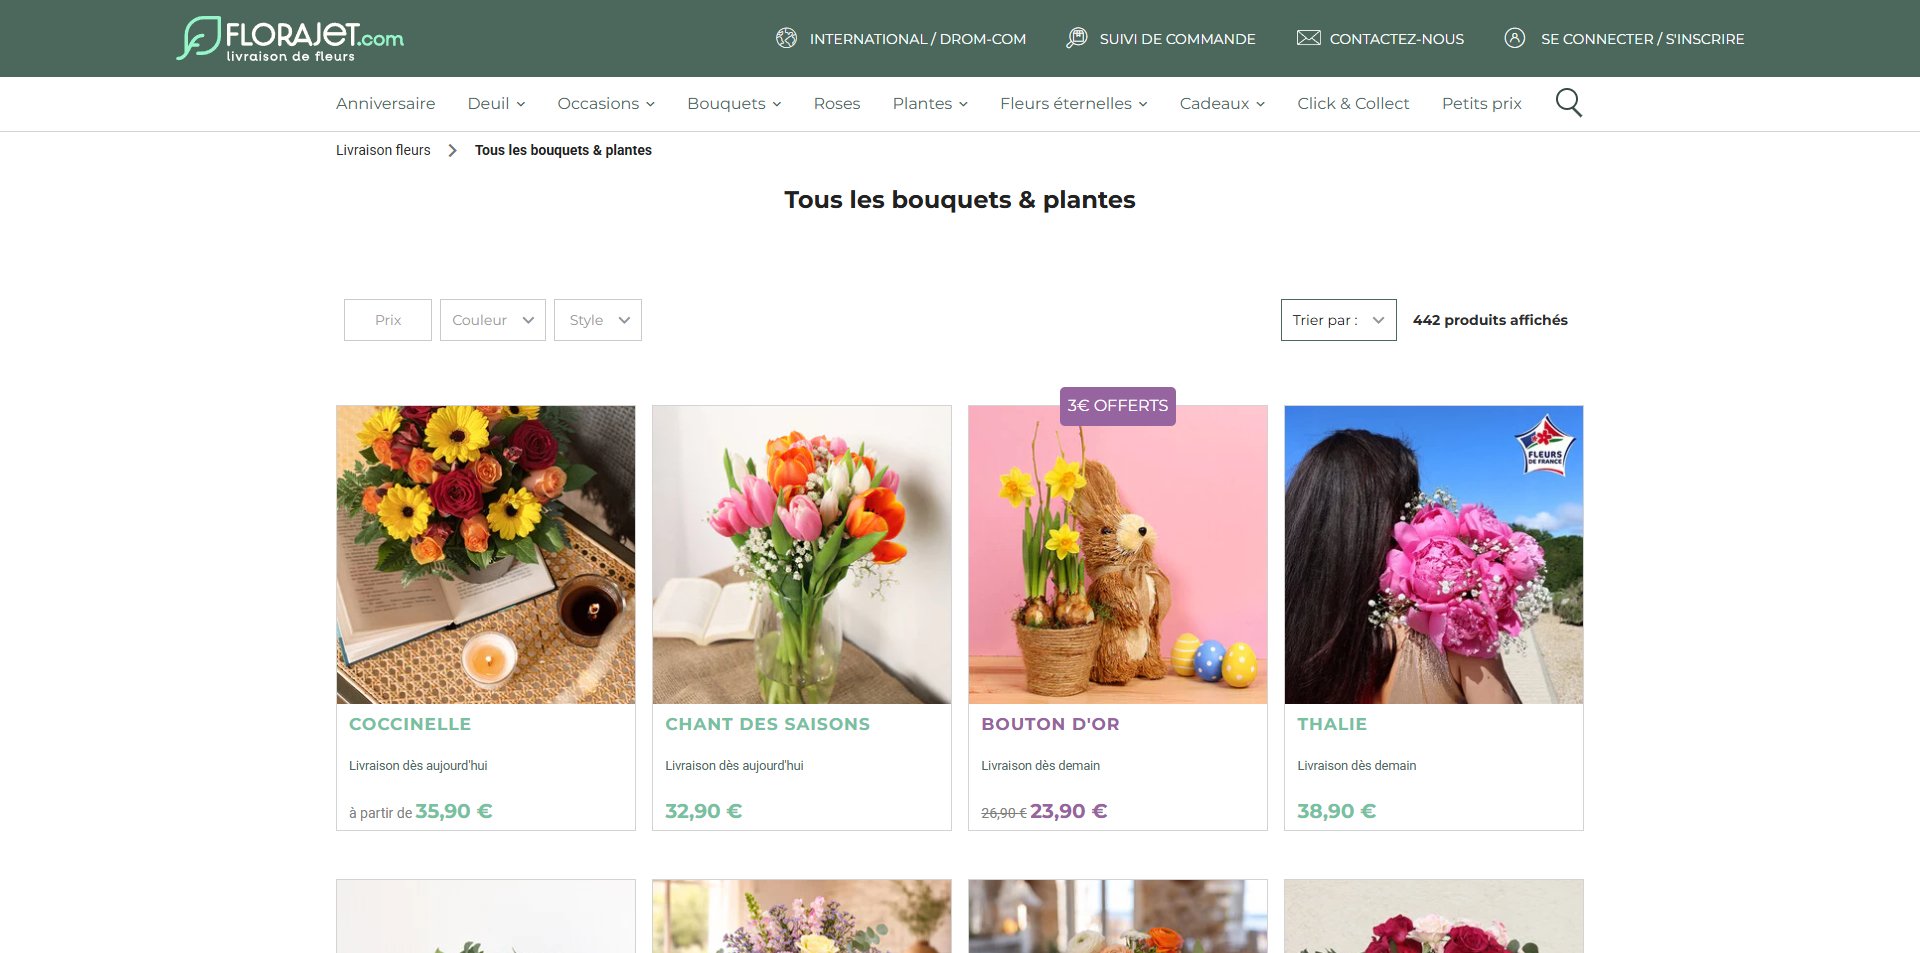Click the Prix filter button
The width and height of the screenshot is (1920, 953).
tap(388, 320)
